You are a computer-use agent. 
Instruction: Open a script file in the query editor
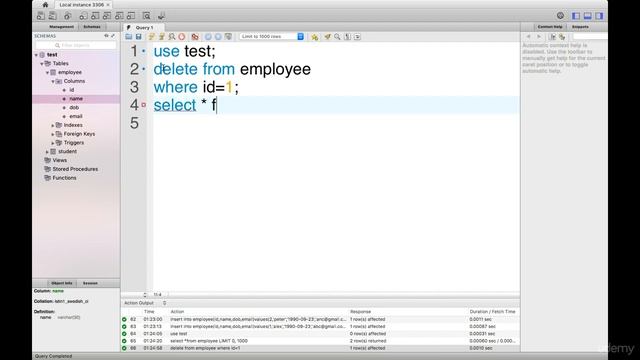(x=129, y=37)
